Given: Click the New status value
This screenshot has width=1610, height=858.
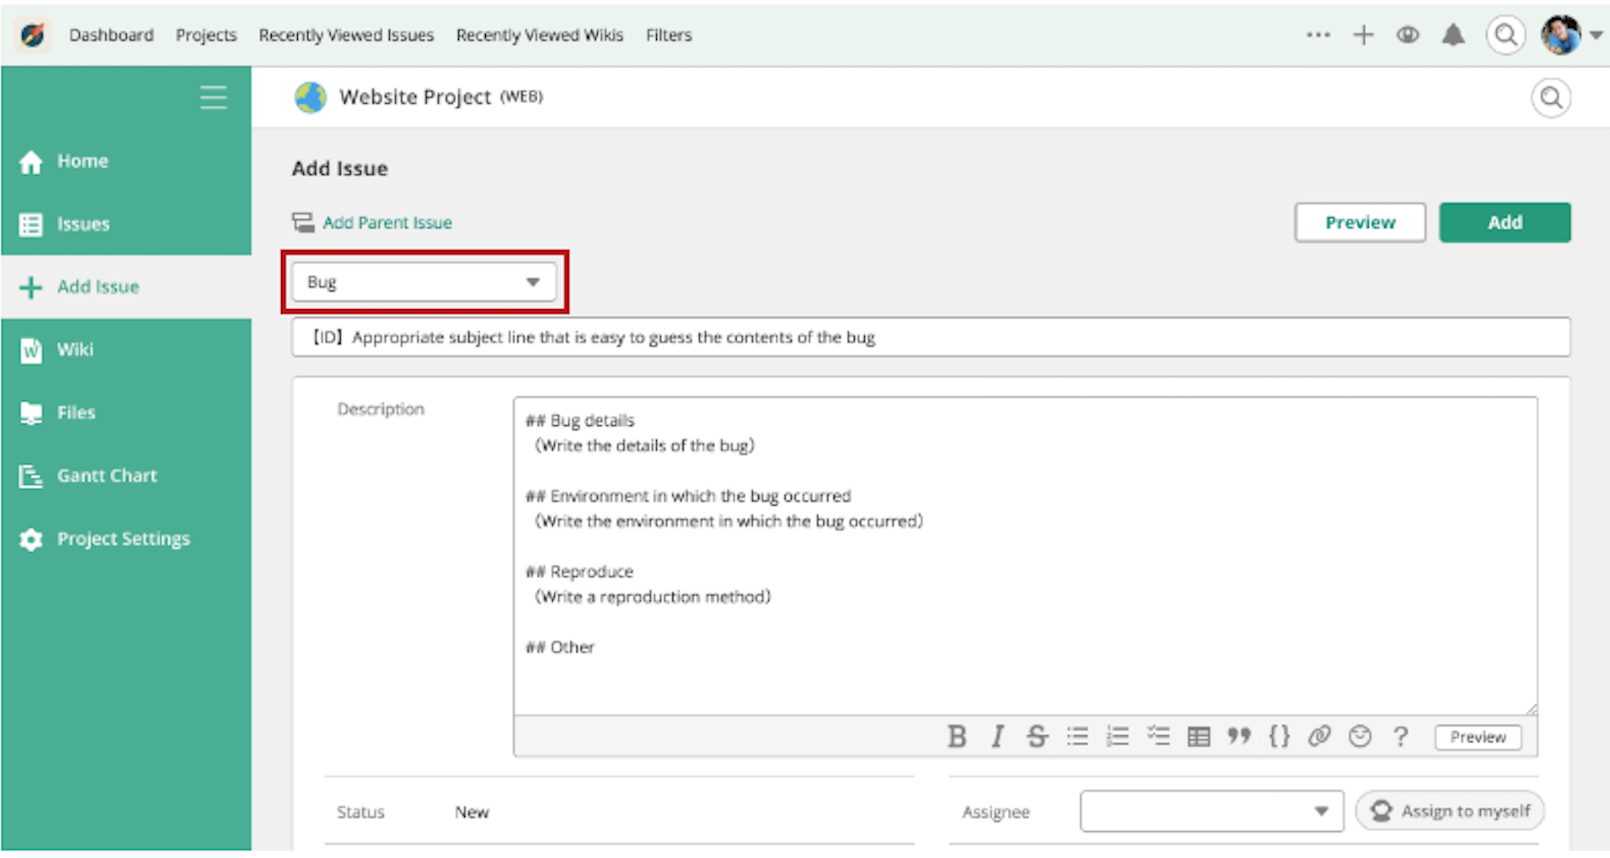Looking at the screenshot, I should coord(472,812).
